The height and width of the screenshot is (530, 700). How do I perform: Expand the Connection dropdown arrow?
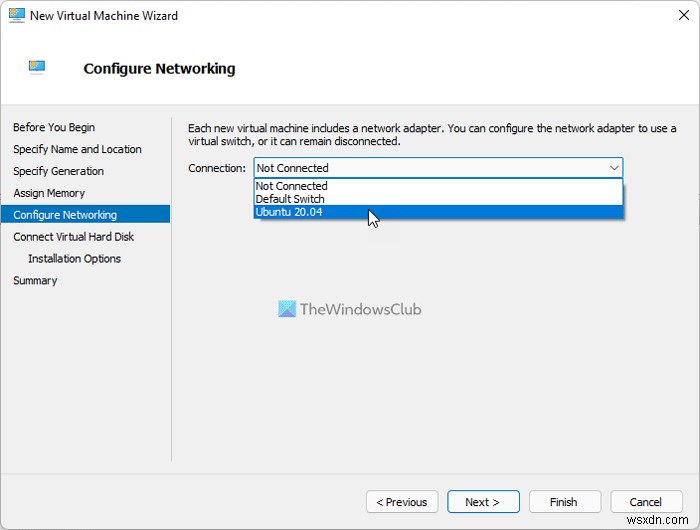614,168
